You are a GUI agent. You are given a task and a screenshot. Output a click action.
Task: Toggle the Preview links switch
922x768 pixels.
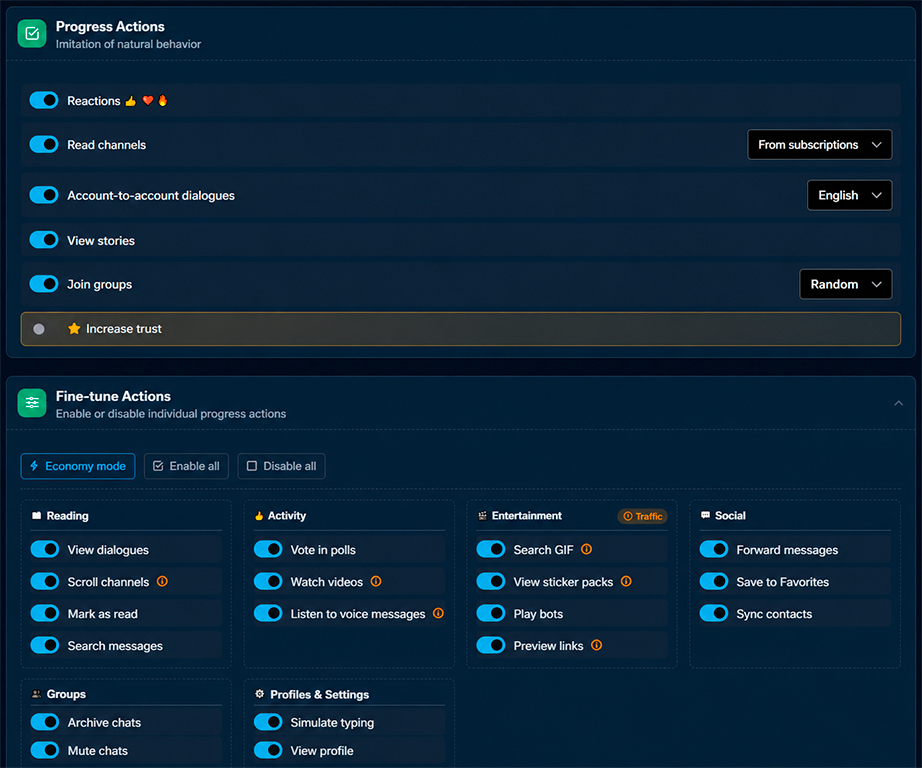(491, 645)
